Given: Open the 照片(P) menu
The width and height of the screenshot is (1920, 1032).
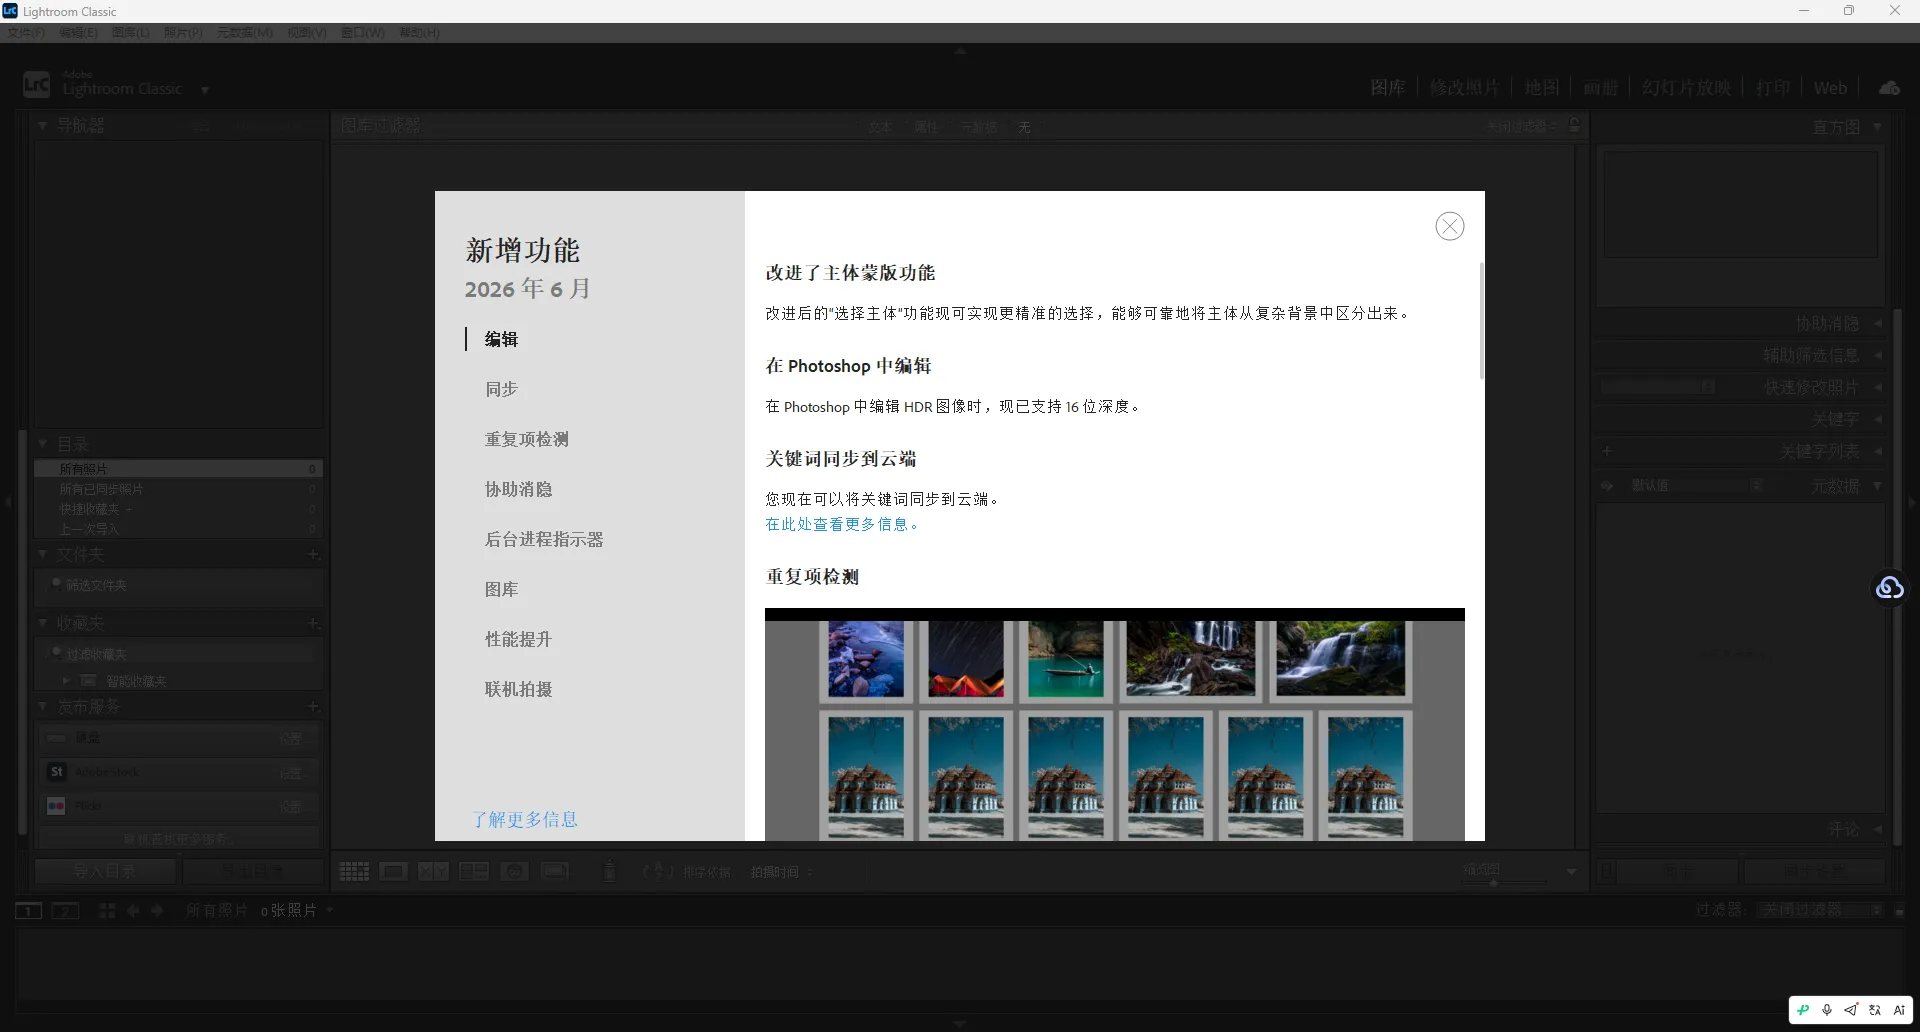Looking at the screenshot, I should [x=183, y=32].
